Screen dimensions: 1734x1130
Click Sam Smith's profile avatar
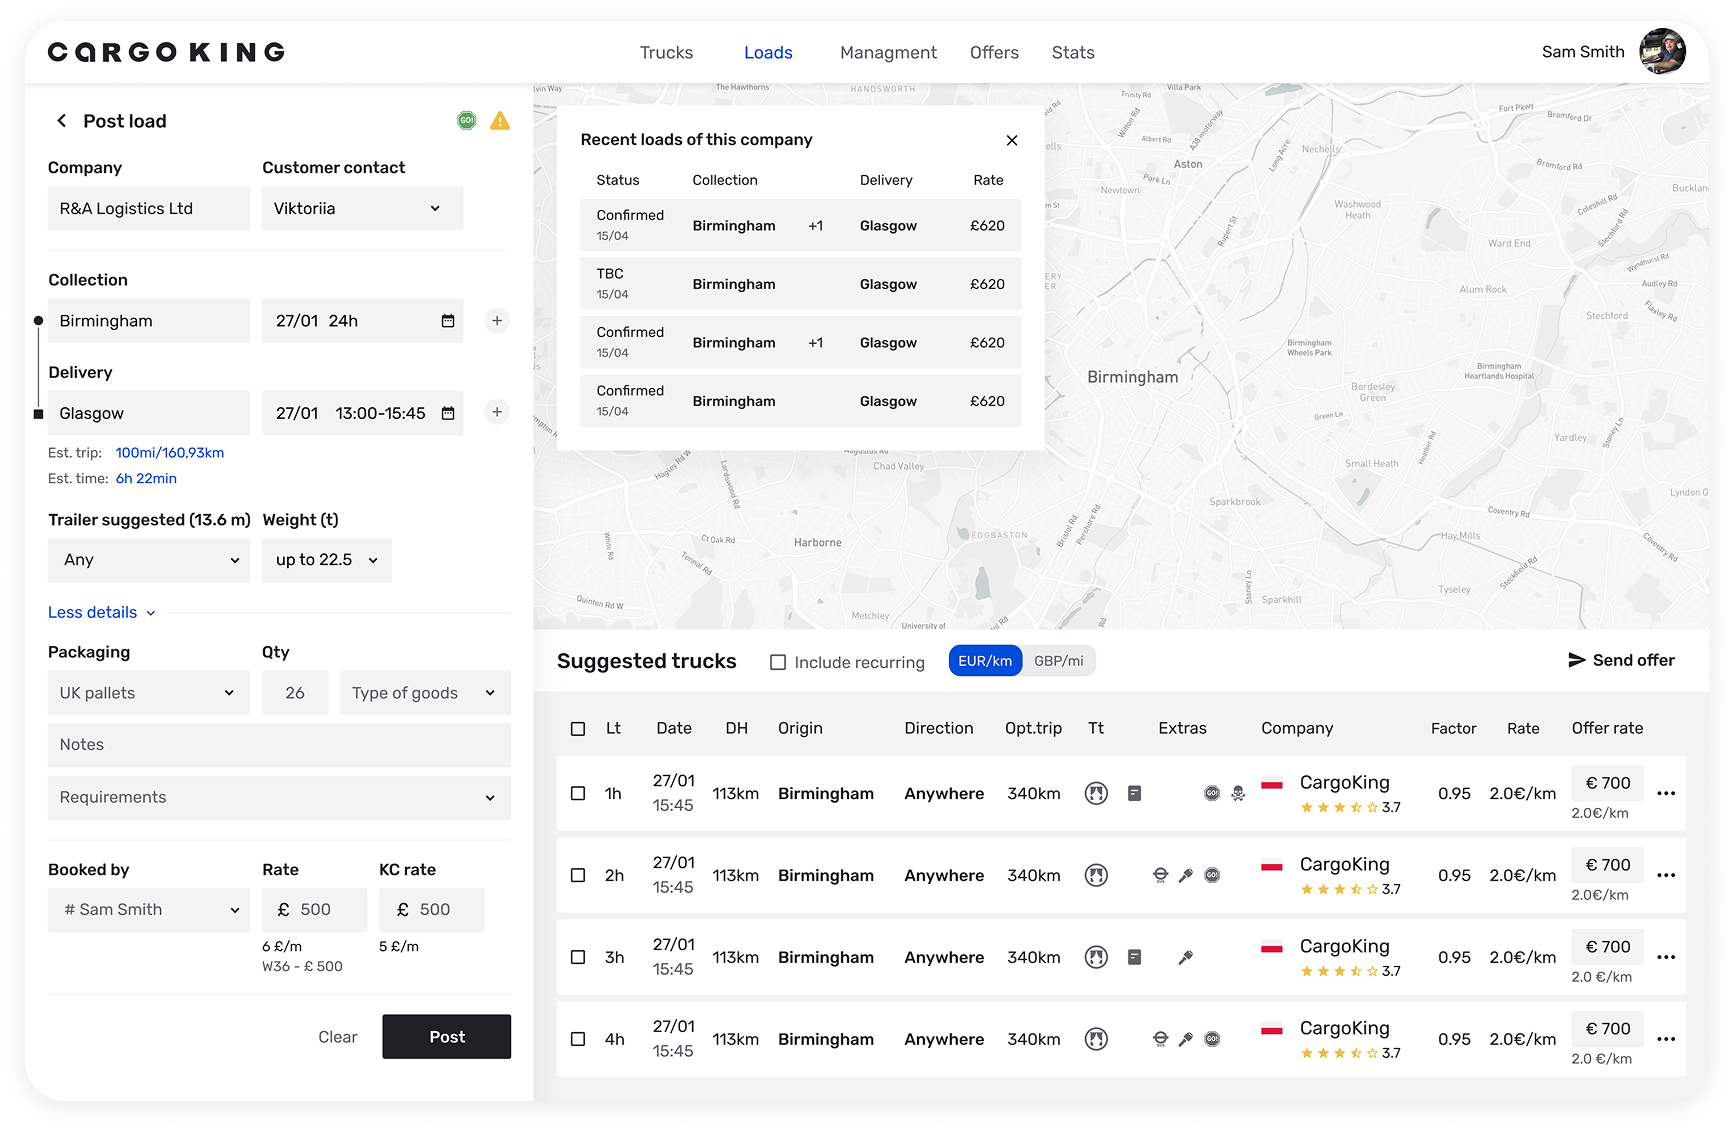[x=1662, y=52]
